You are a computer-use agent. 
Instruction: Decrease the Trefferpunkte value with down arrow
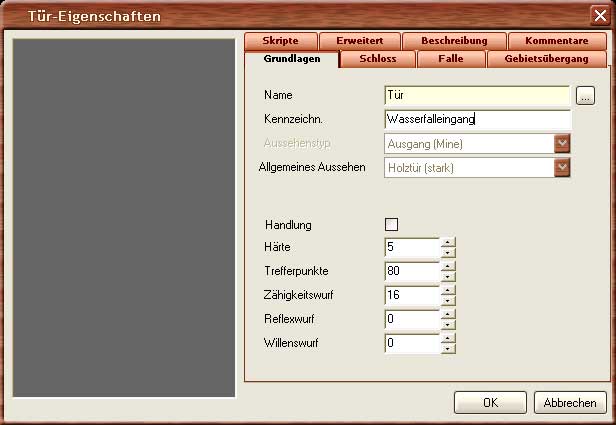[x=448, y=276]
